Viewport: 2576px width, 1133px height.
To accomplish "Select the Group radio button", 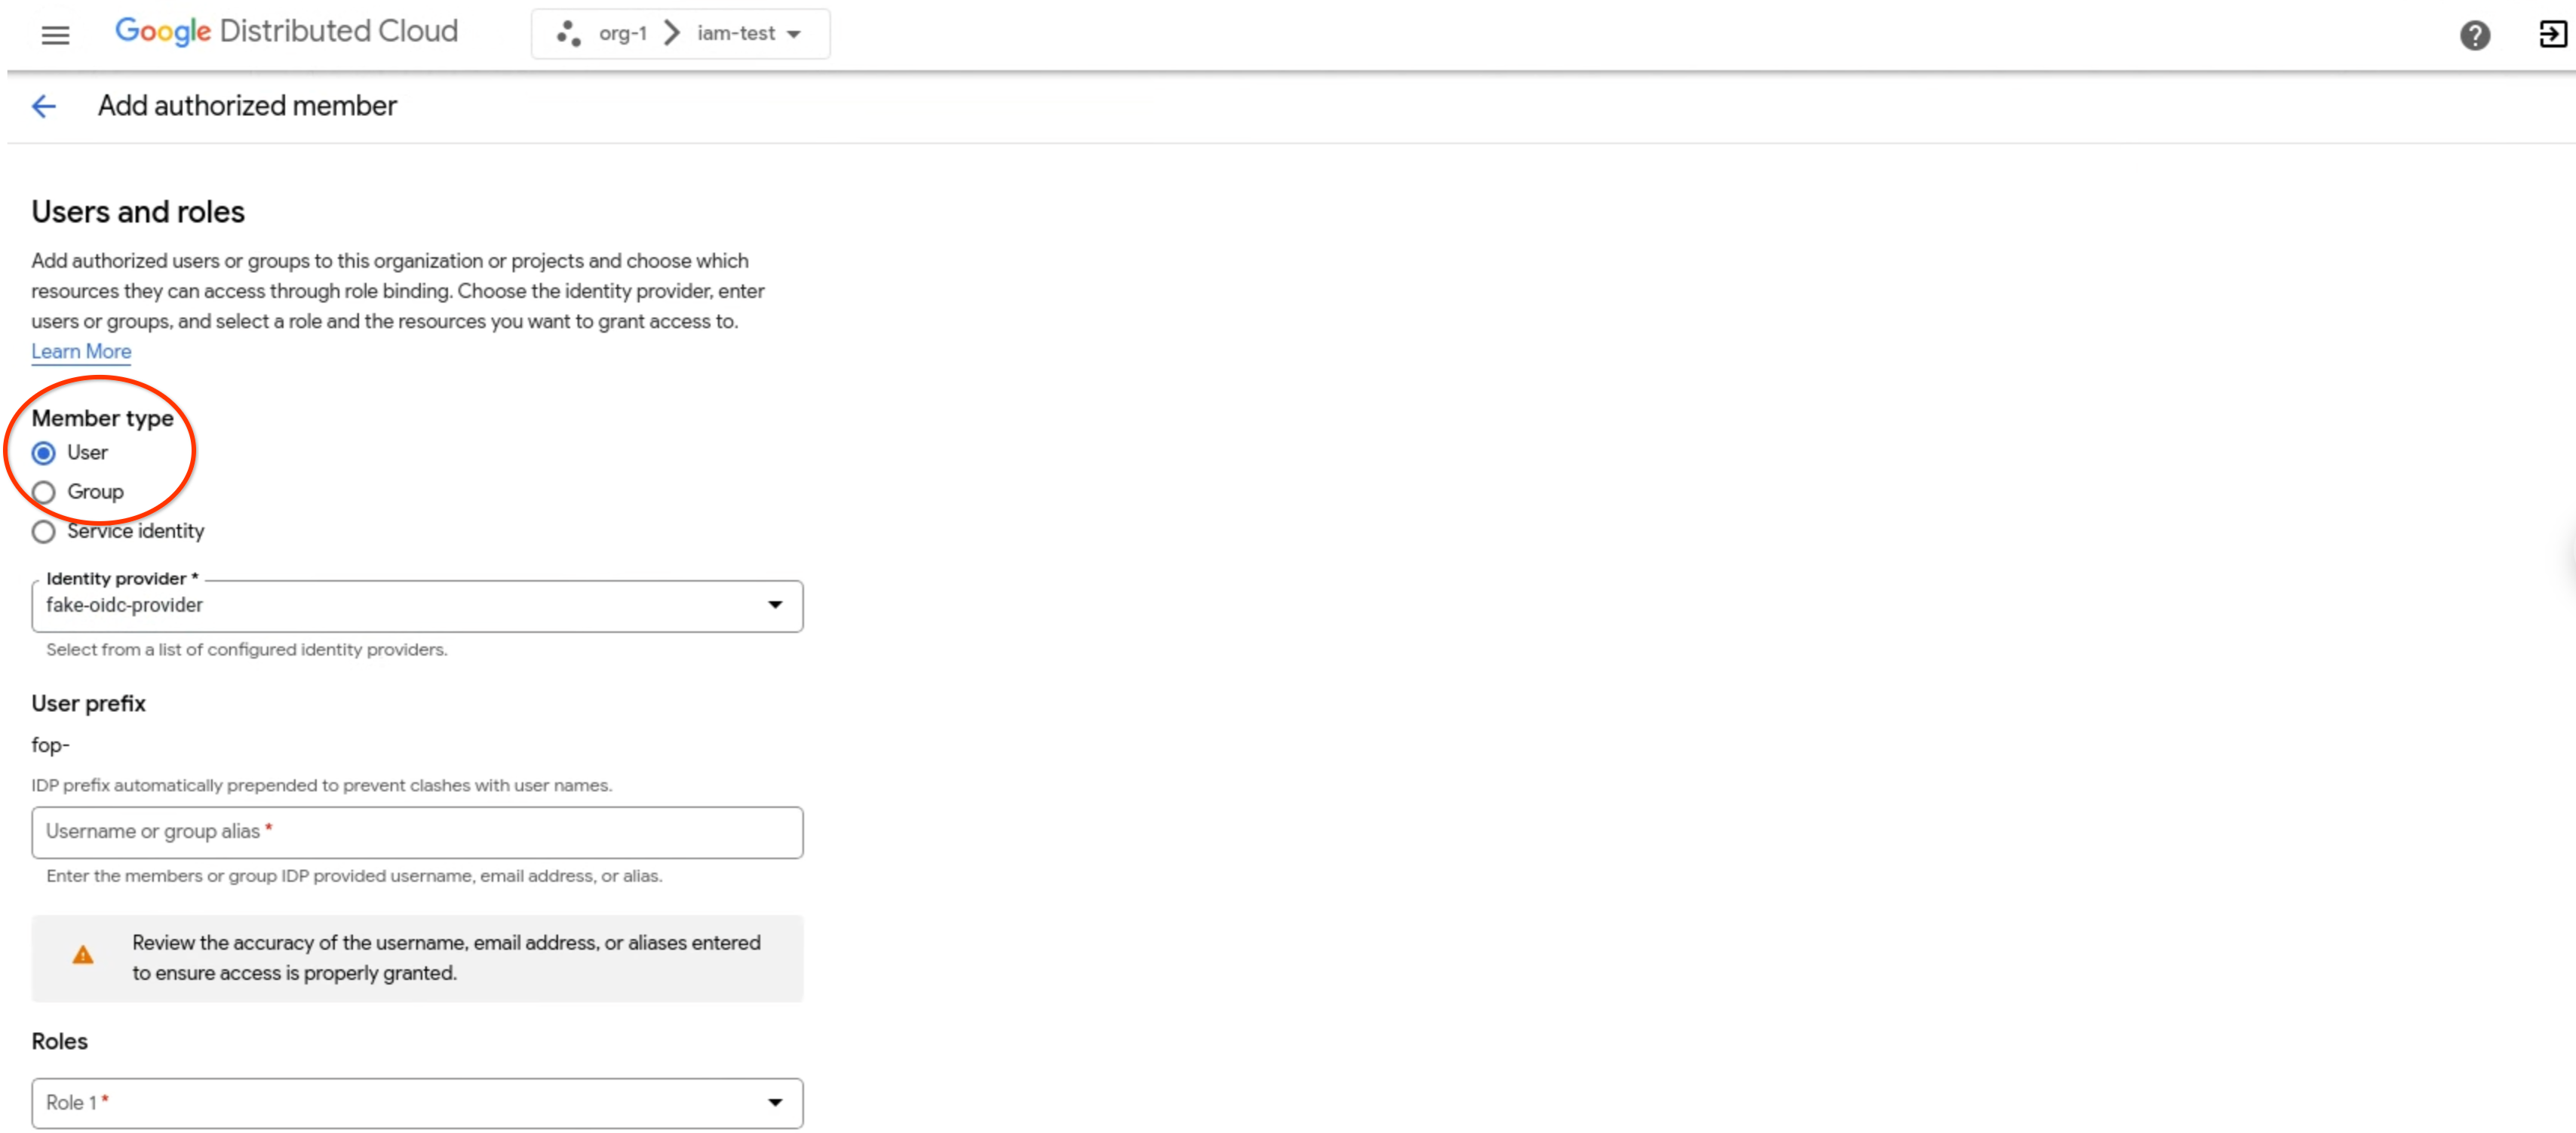I will tap(44, 492).
